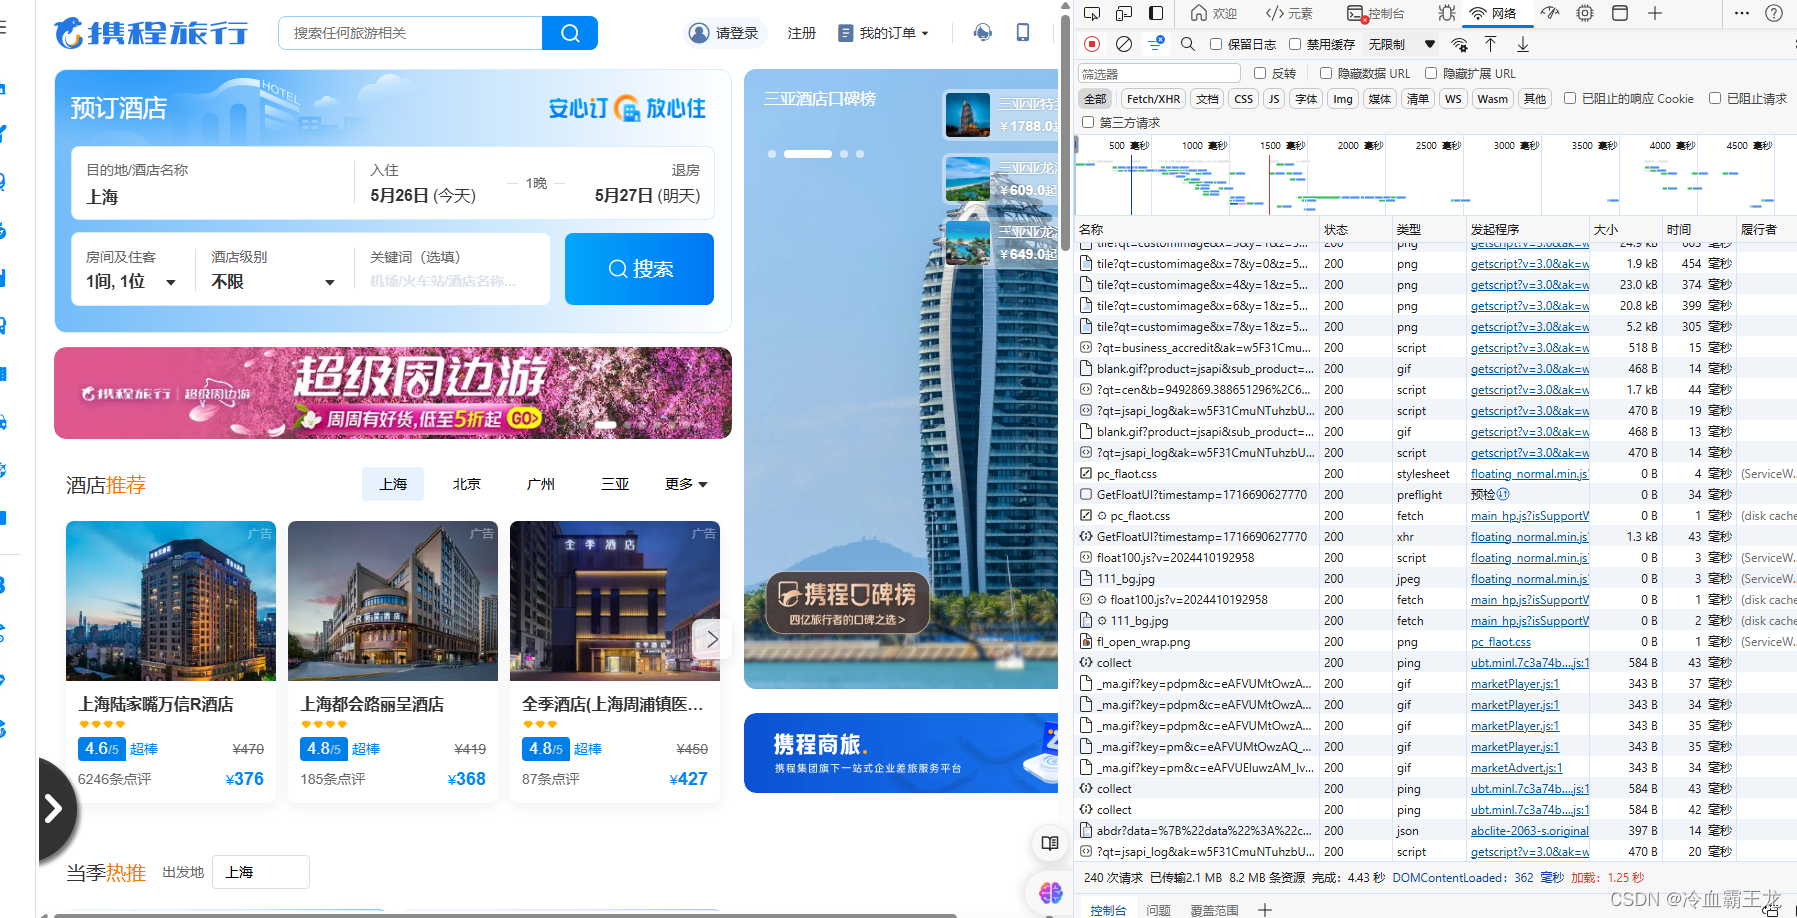This screenshot has height=918, width=1797.
Task: Import HAR file with up arrow
Action: tap(1490, 44)
